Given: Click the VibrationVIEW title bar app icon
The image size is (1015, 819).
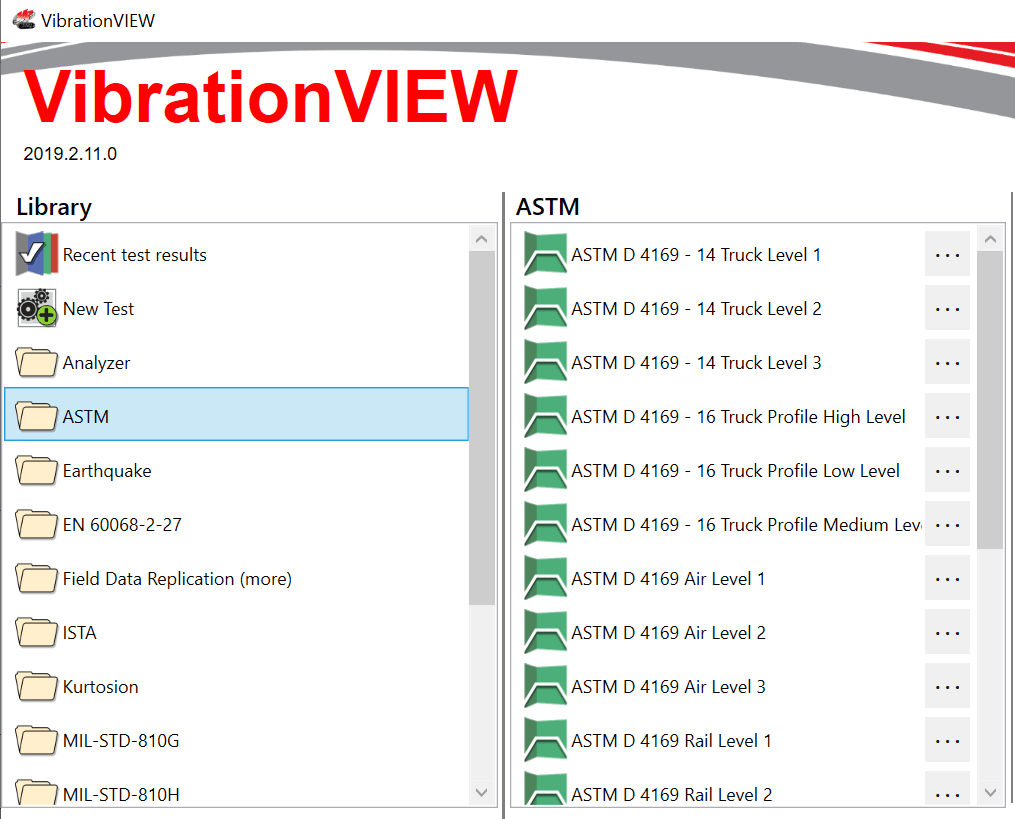Looking at the screenshot, I should (24, 19).
